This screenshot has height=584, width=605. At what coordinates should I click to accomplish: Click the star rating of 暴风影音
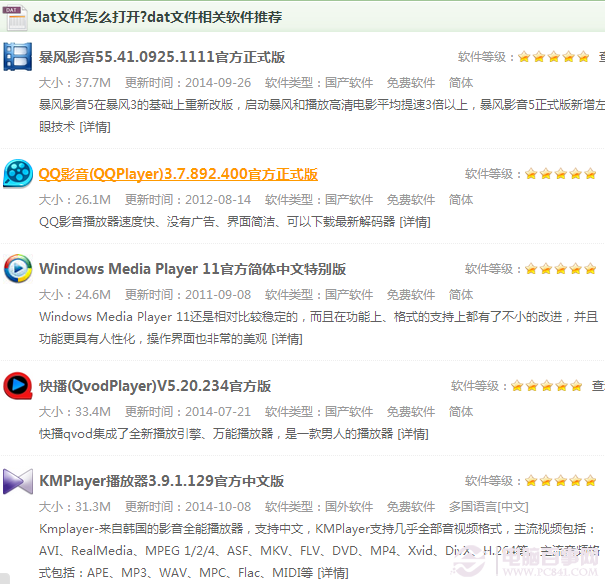tap(554, 57)
